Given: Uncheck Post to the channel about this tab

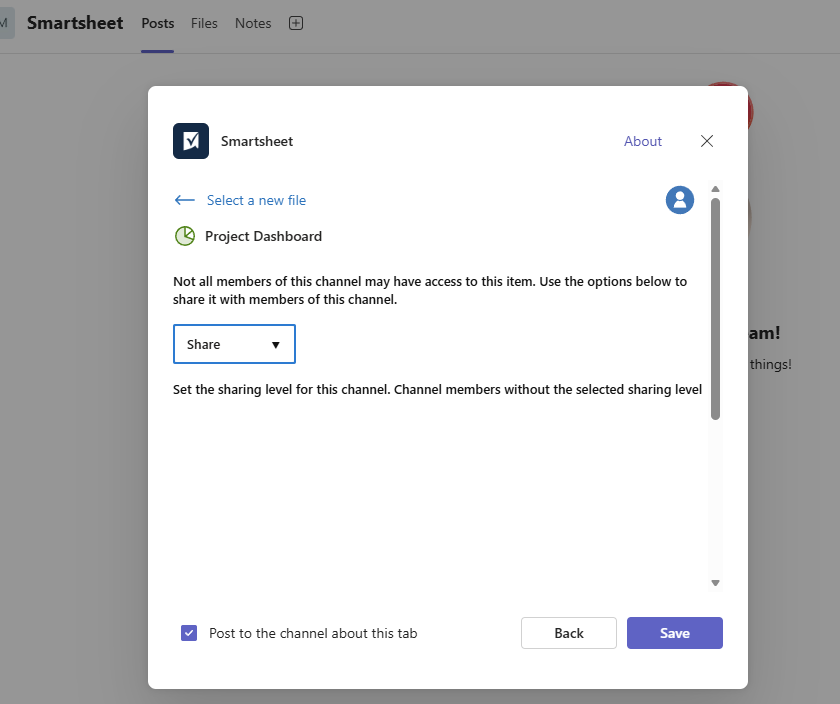Looking at the screenshot, I should (189, 633).
